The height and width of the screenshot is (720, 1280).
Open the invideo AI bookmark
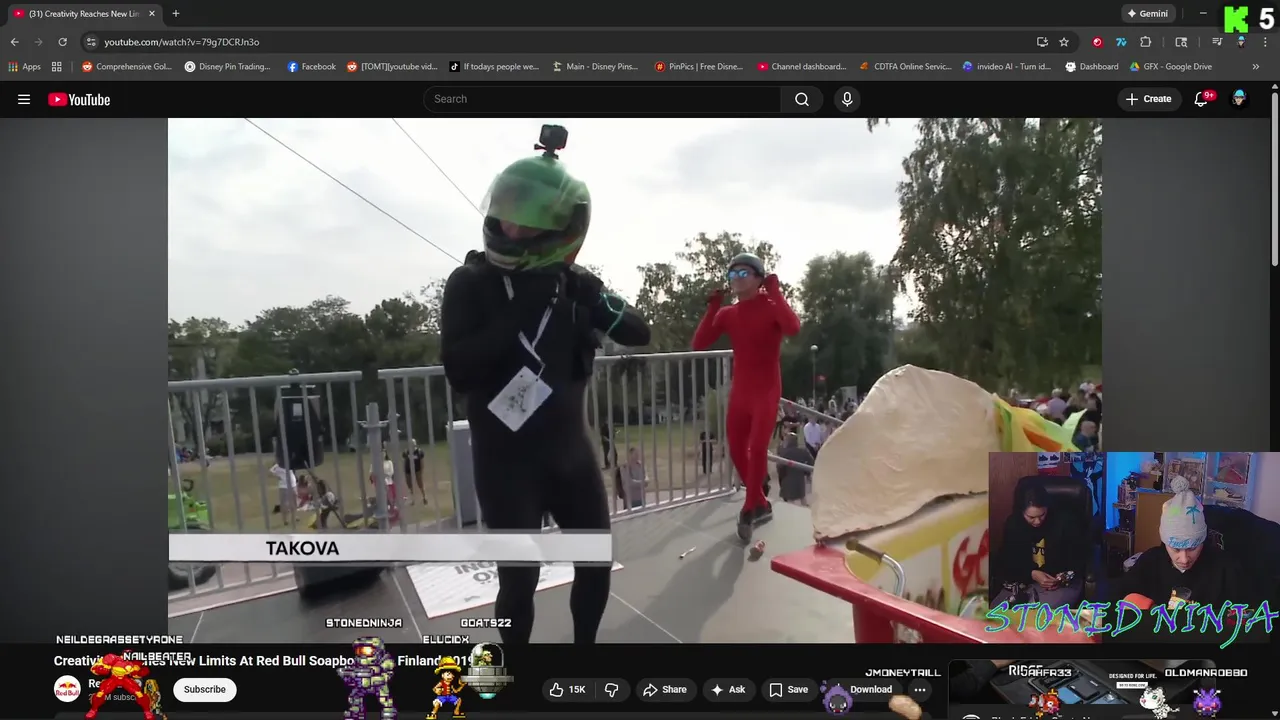pos(1007,67)
